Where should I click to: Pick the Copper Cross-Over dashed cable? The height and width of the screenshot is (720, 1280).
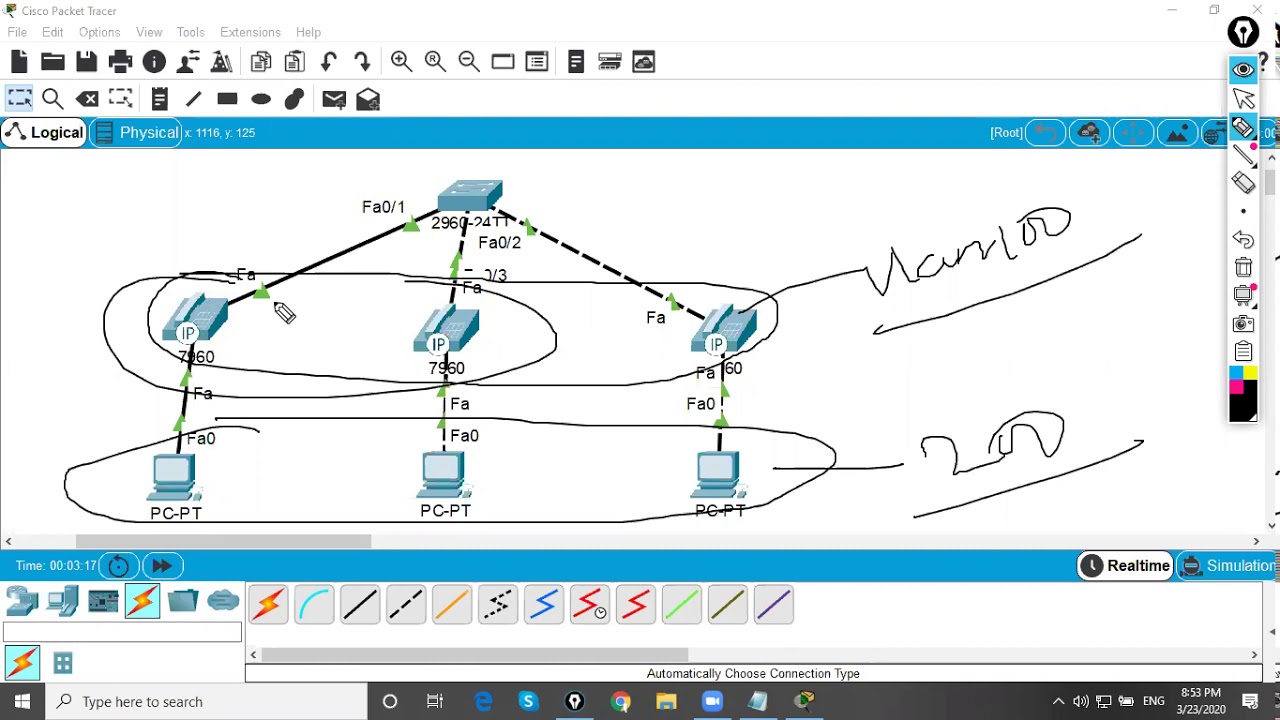(x=406, y=604)
